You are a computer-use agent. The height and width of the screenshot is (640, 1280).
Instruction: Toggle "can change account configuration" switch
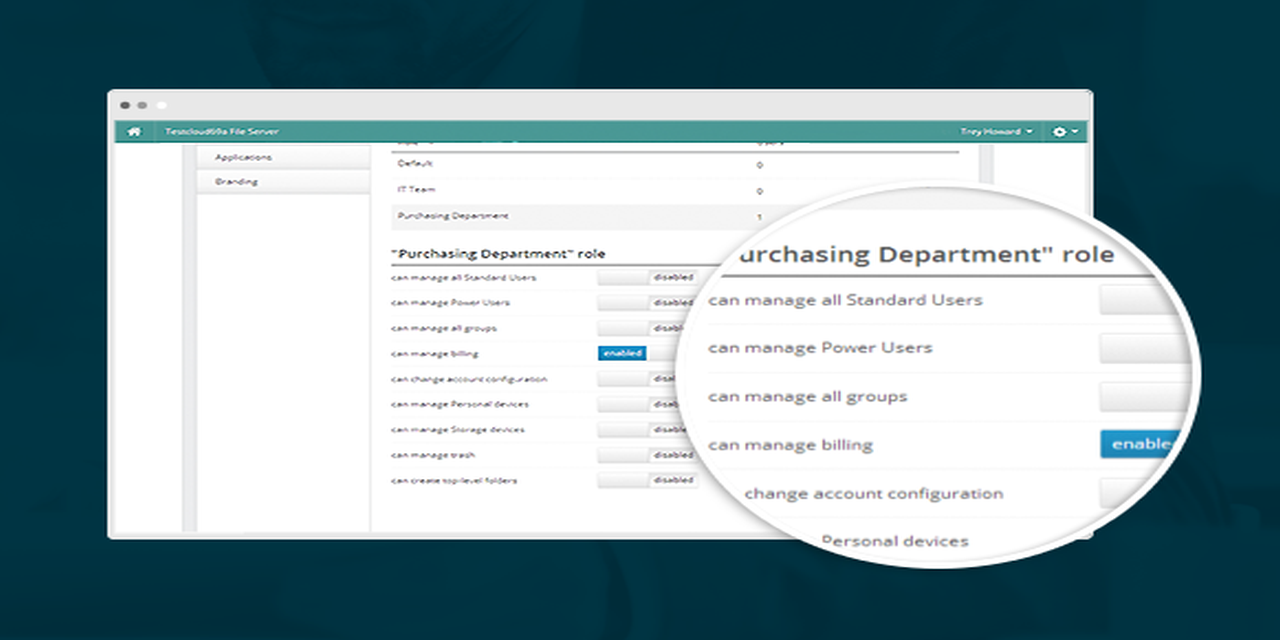[647, 379]
